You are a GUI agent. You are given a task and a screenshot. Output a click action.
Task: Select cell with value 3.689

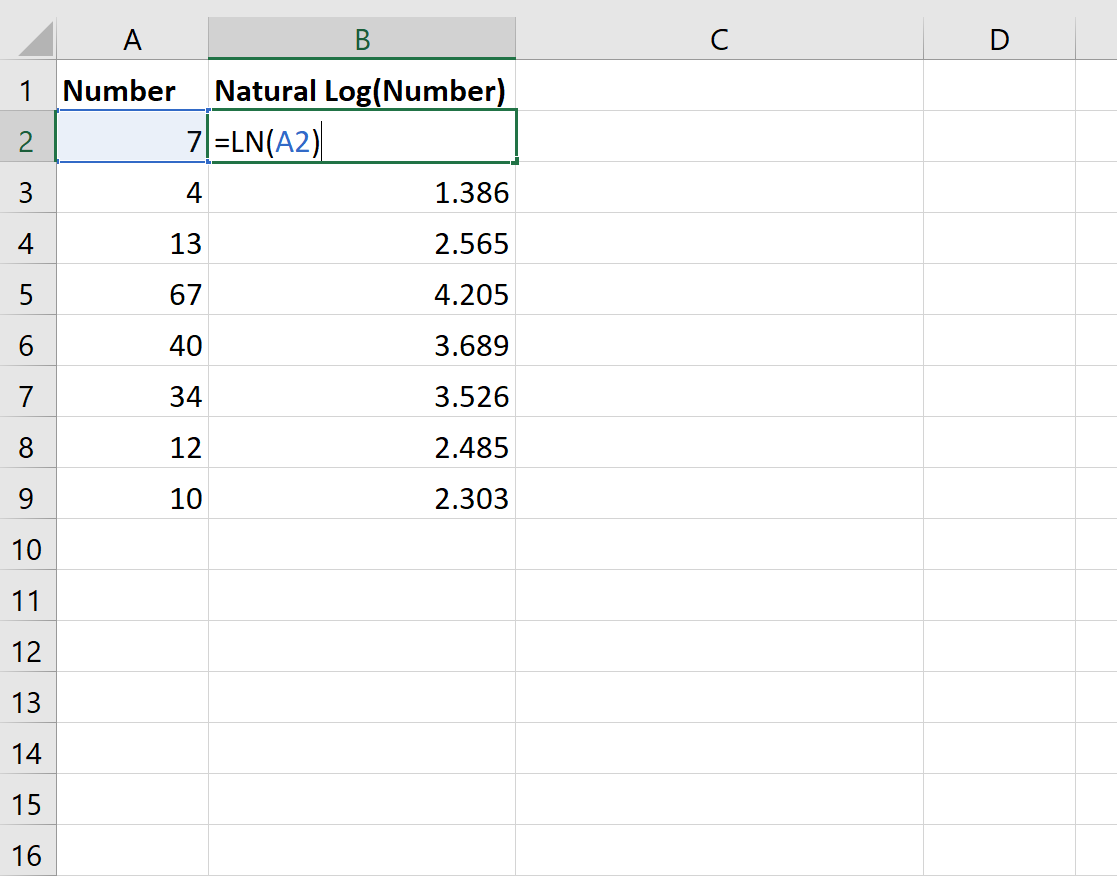tap(362, 345)
